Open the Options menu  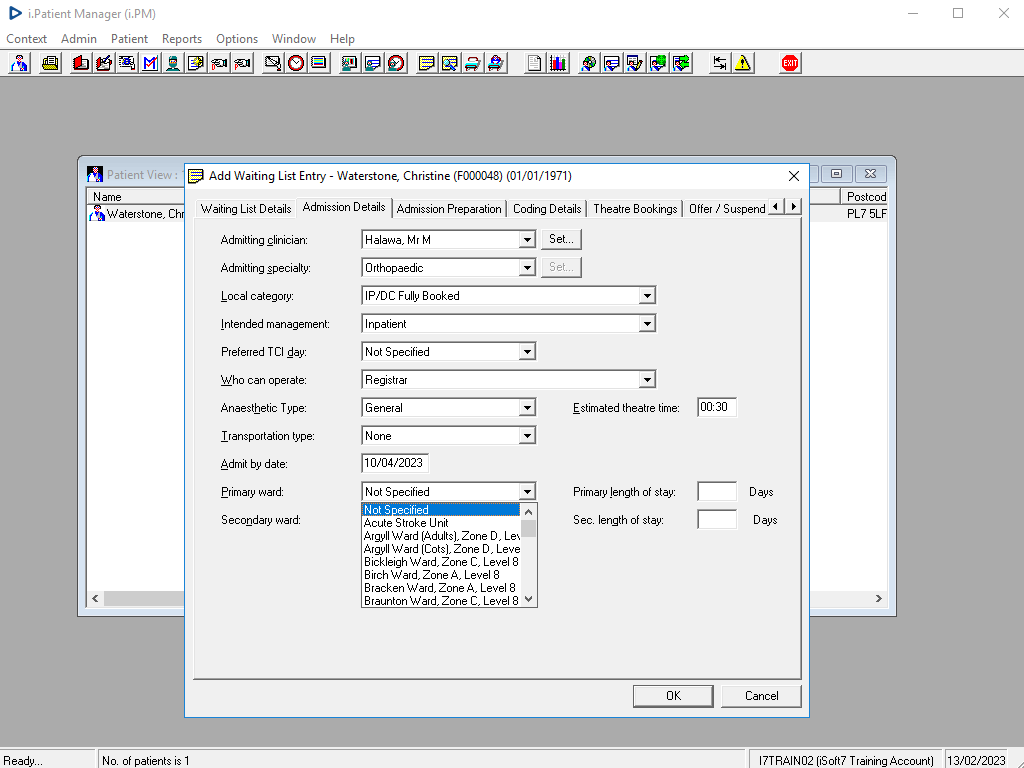coord(236,39)
